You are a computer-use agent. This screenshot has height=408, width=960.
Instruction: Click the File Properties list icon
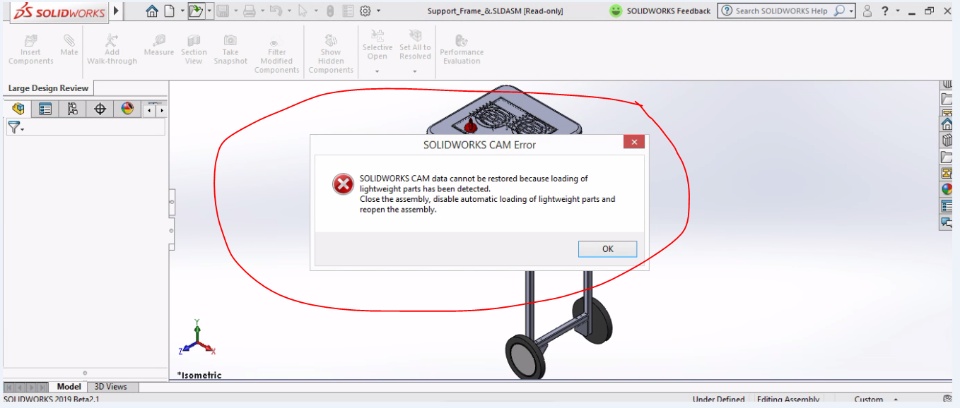tap(348, 10)
